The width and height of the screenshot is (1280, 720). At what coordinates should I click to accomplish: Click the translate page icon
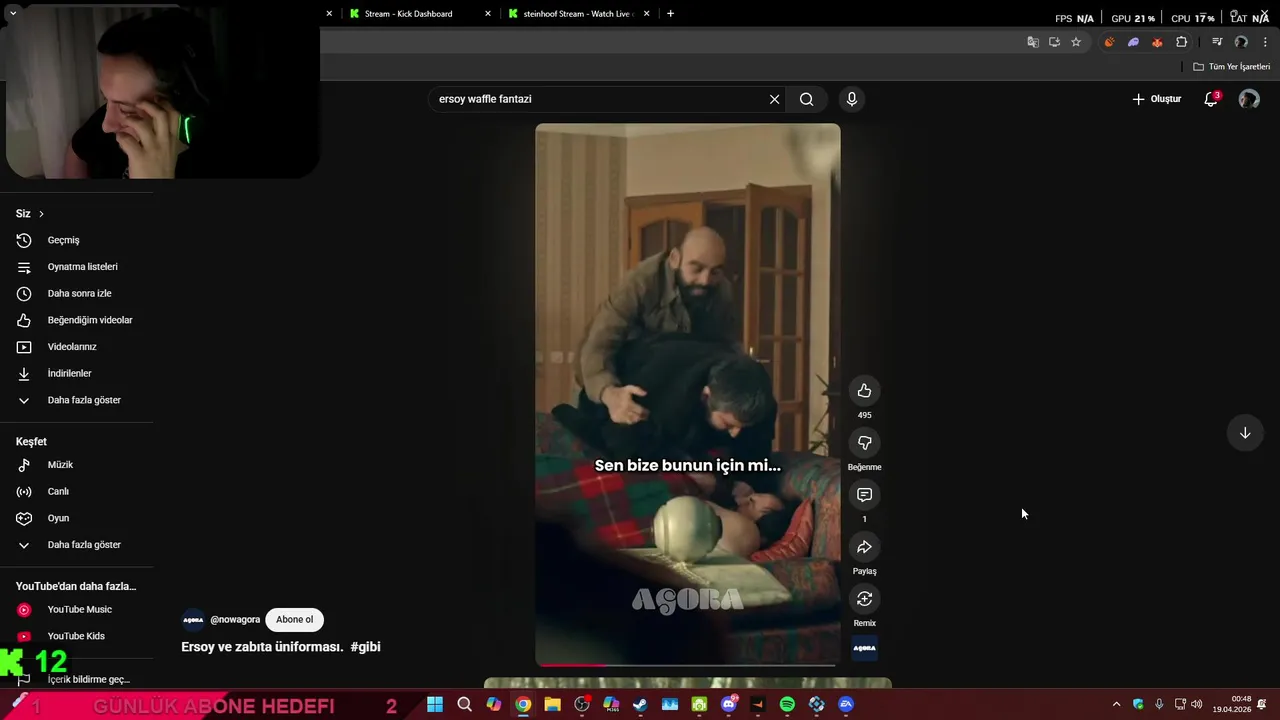click(x=1033, y=42)
